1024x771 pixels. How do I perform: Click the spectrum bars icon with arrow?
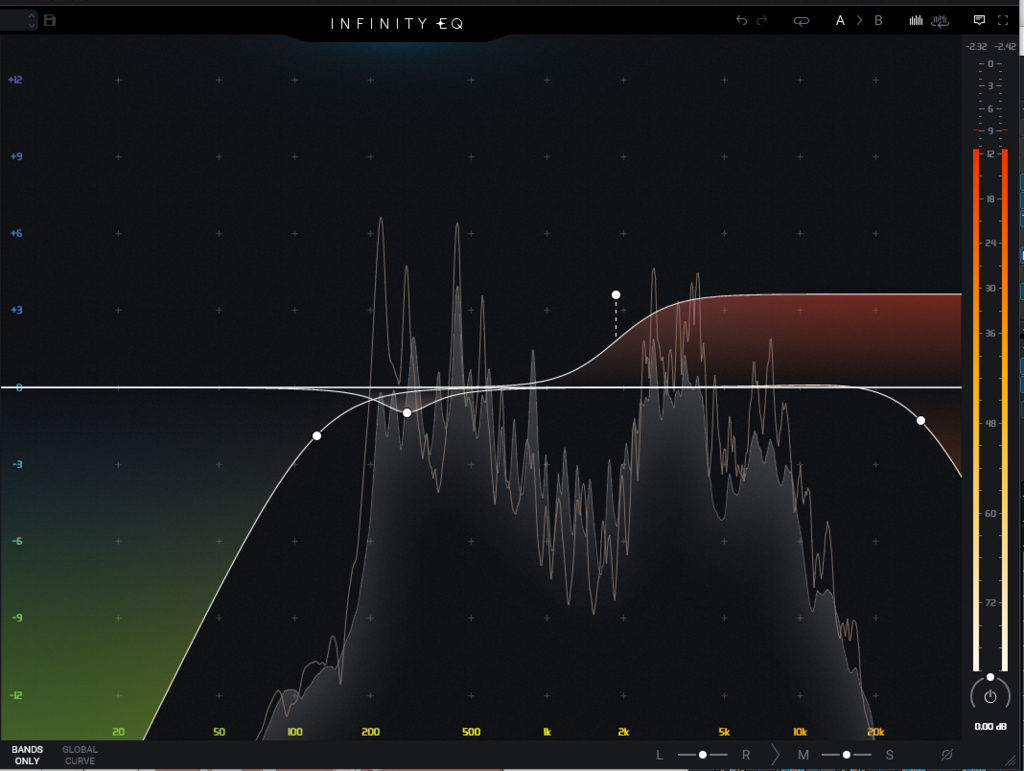pos(940,21)
